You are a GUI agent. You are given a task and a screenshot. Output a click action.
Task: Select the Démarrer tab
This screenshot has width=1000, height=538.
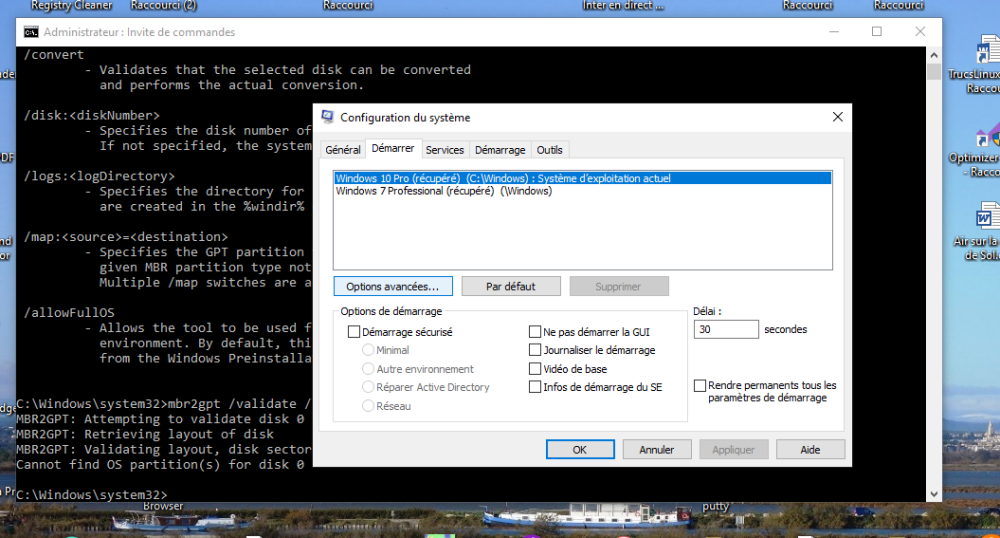[393, 149]
